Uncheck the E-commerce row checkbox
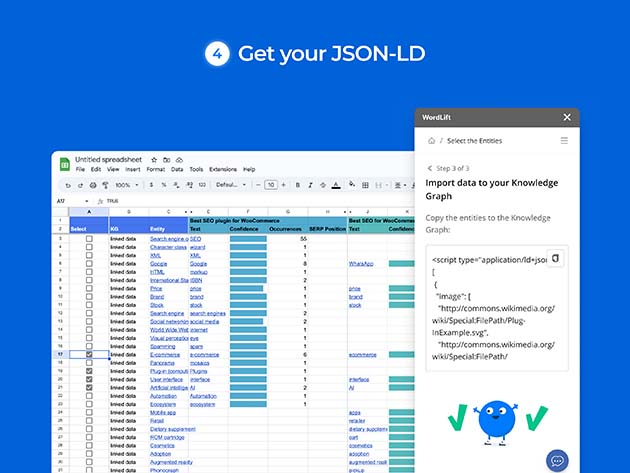630x473 pixels. [x=89, y=354]
